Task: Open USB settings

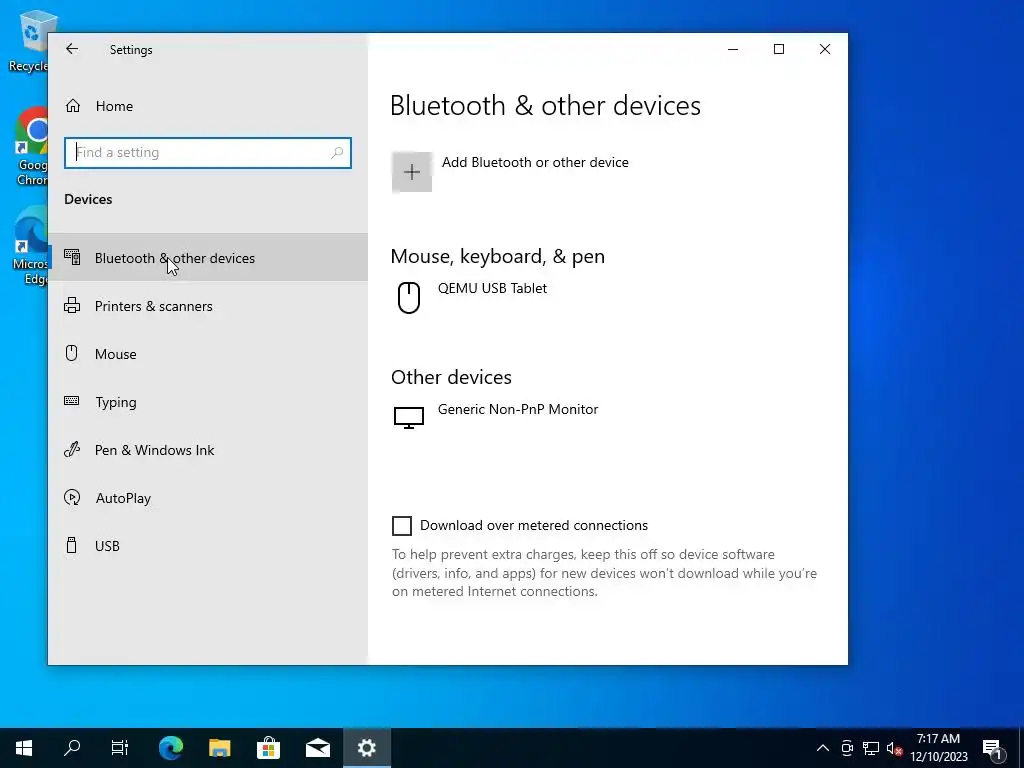Action: tap(208, 546)
